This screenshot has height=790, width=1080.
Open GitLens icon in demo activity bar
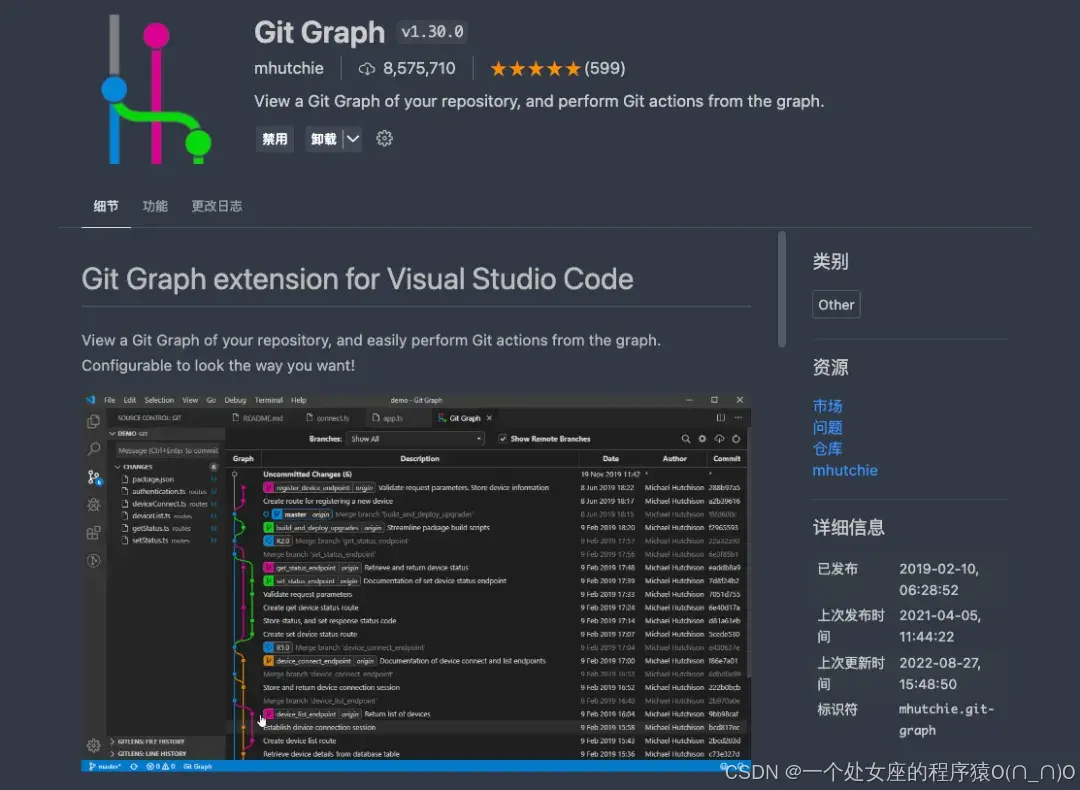(94, 561)
